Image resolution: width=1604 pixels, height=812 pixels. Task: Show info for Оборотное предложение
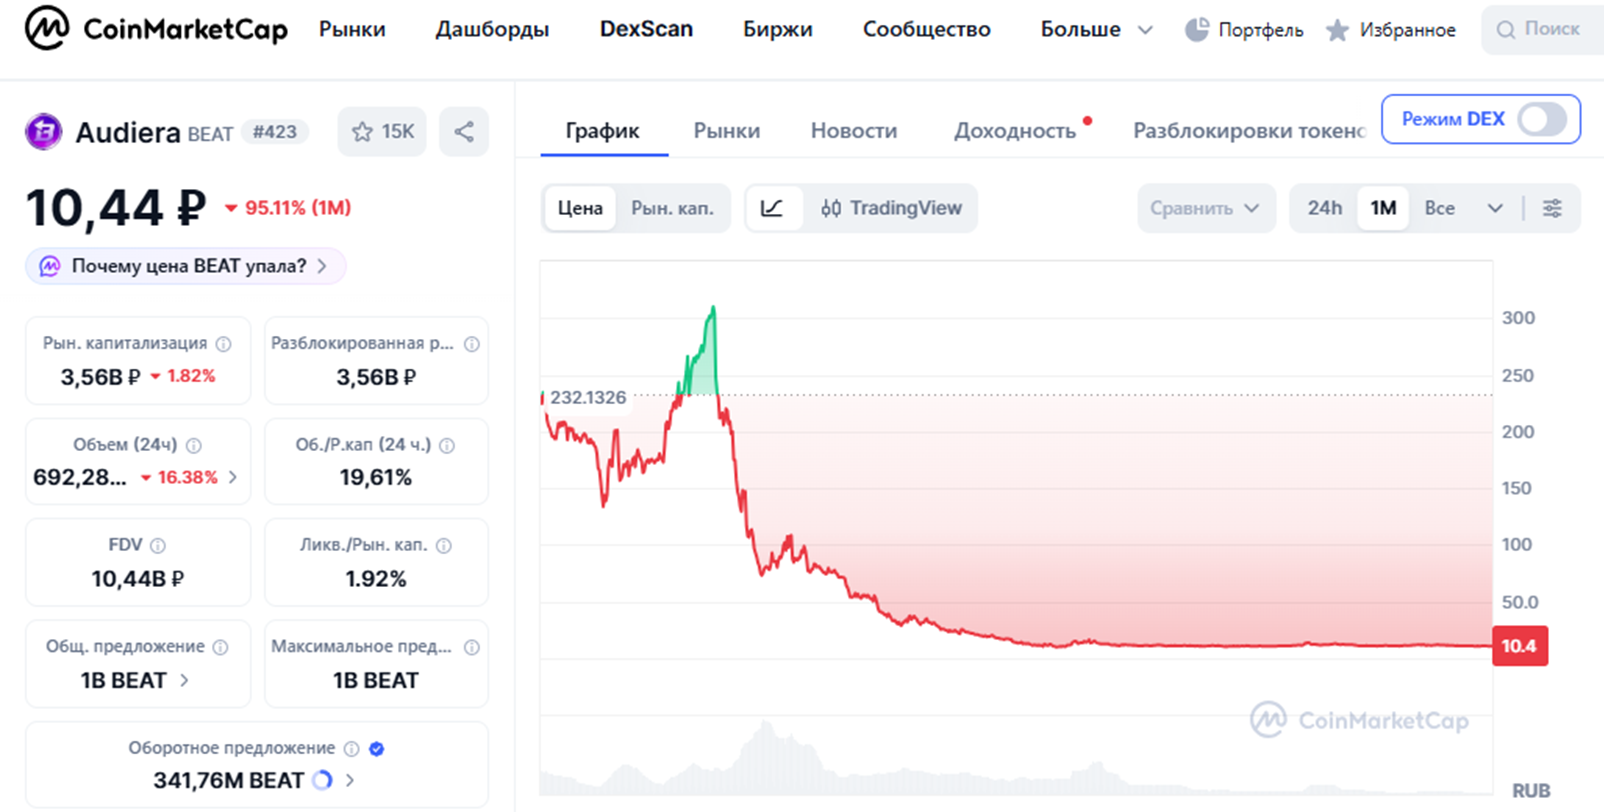[351, 748]
